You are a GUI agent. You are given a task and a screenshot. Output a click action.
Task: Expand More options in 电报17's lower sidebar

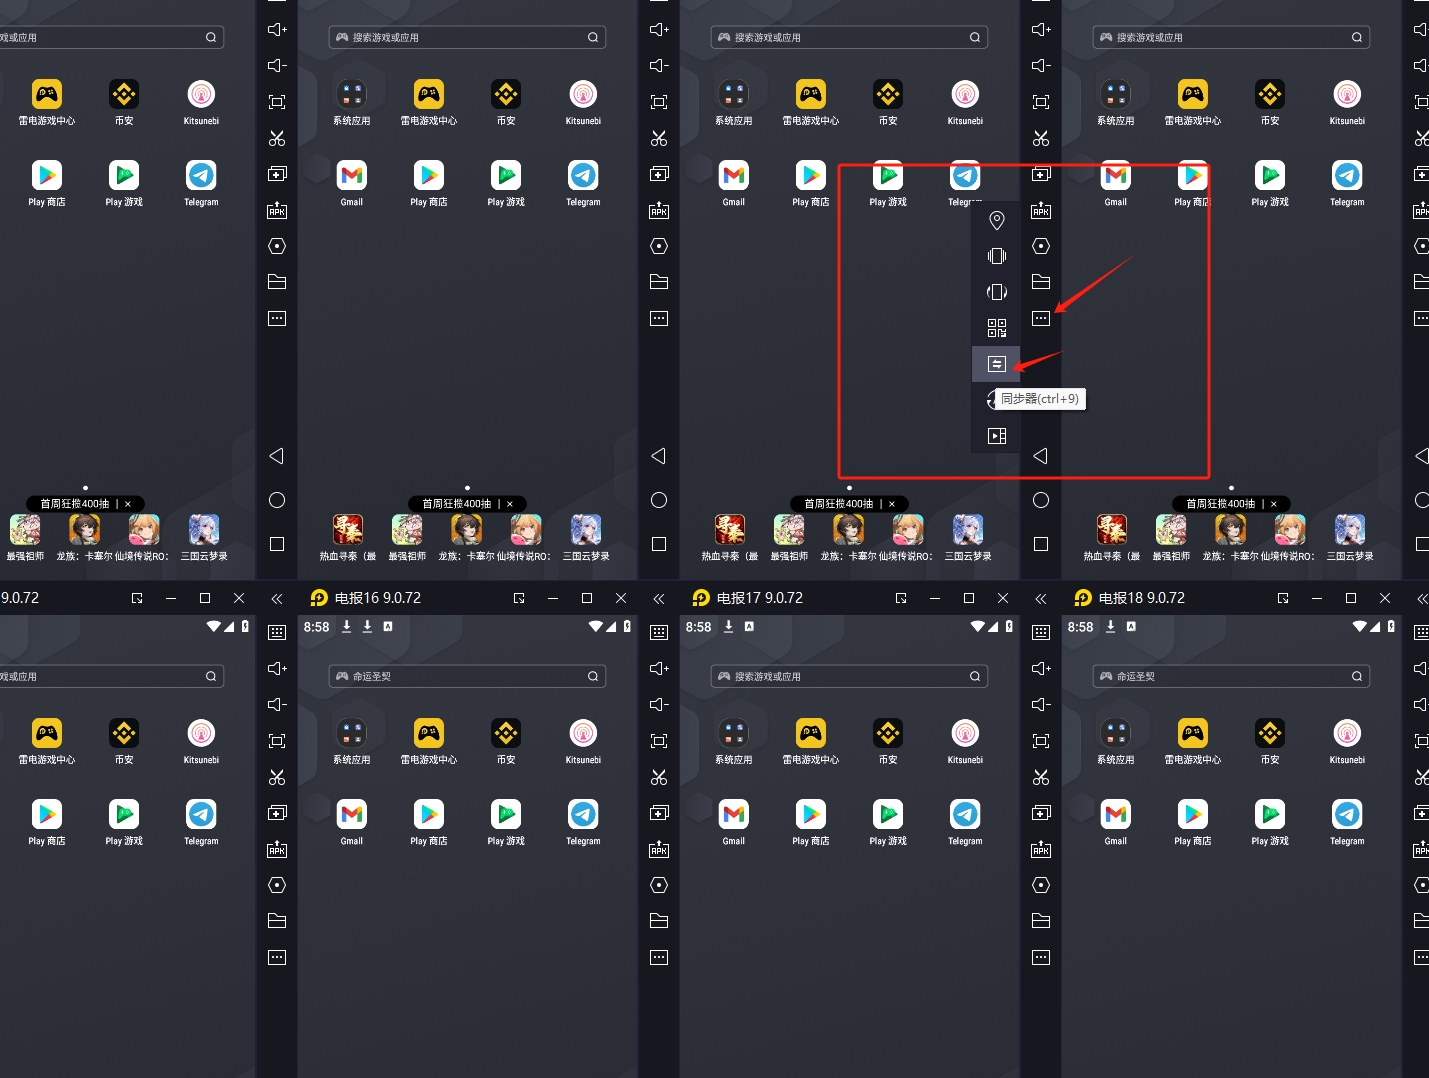coord(1041,957)
